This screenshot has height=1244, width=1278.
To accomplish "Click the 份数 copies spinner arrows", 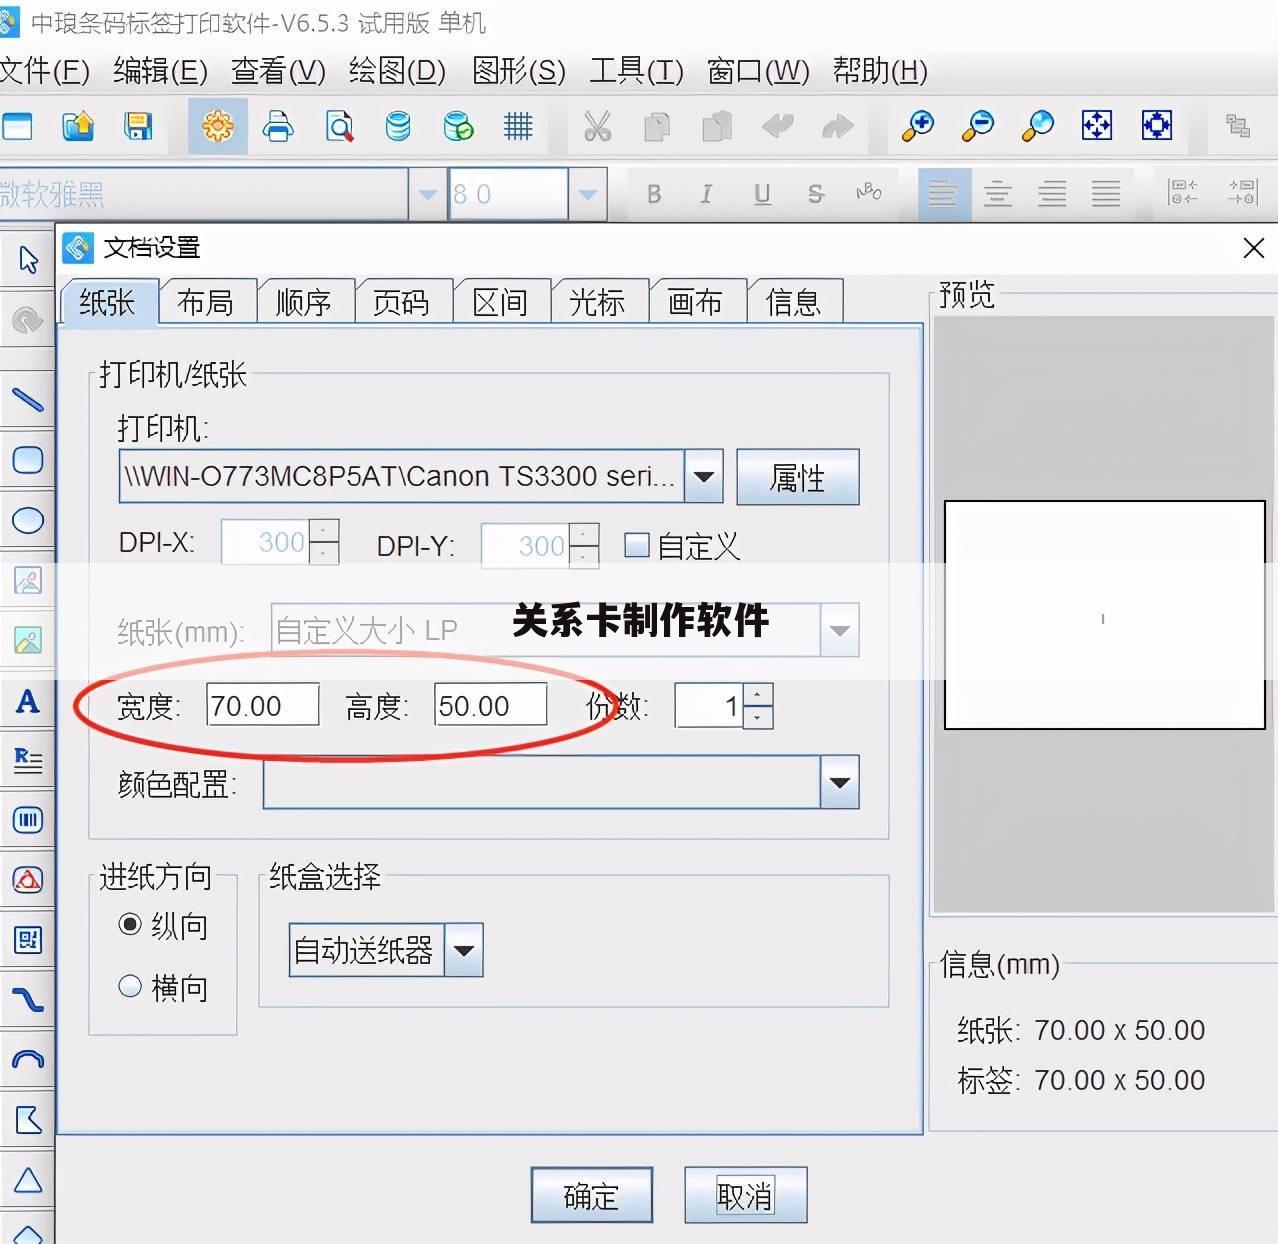I will pyautogui.click(x=758, y=706).
